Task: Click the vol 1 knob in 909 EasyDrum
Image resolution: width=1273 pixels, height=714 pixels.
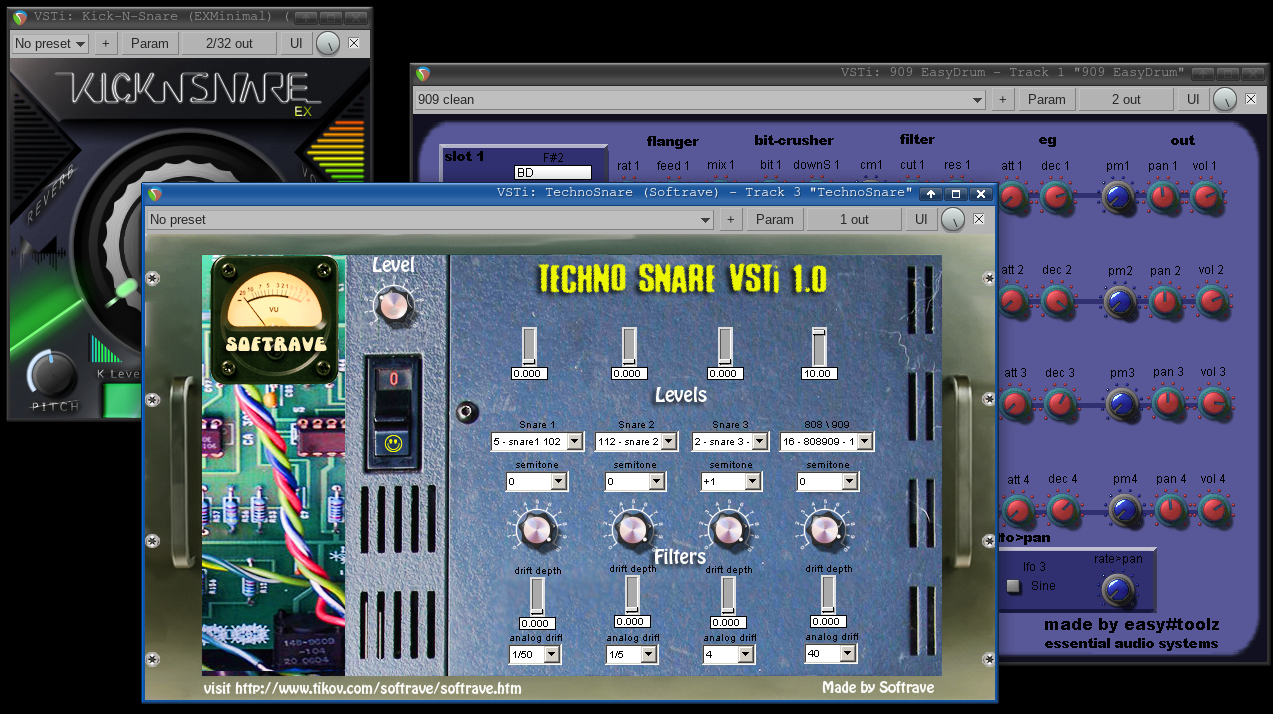Action: click(x=1208, y=197)
